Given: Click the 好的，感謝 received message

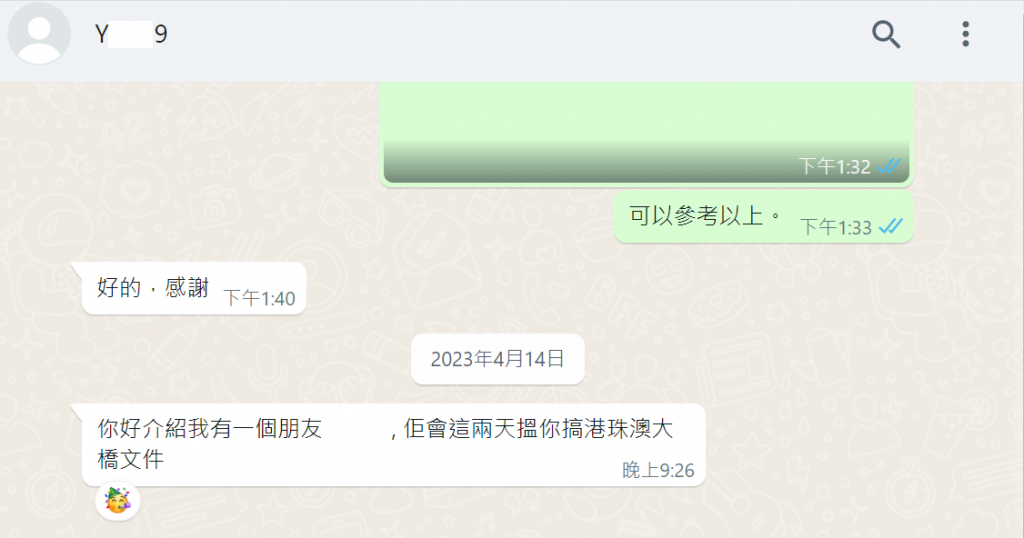Looking at the screenshot, I should tap(194, 289).
